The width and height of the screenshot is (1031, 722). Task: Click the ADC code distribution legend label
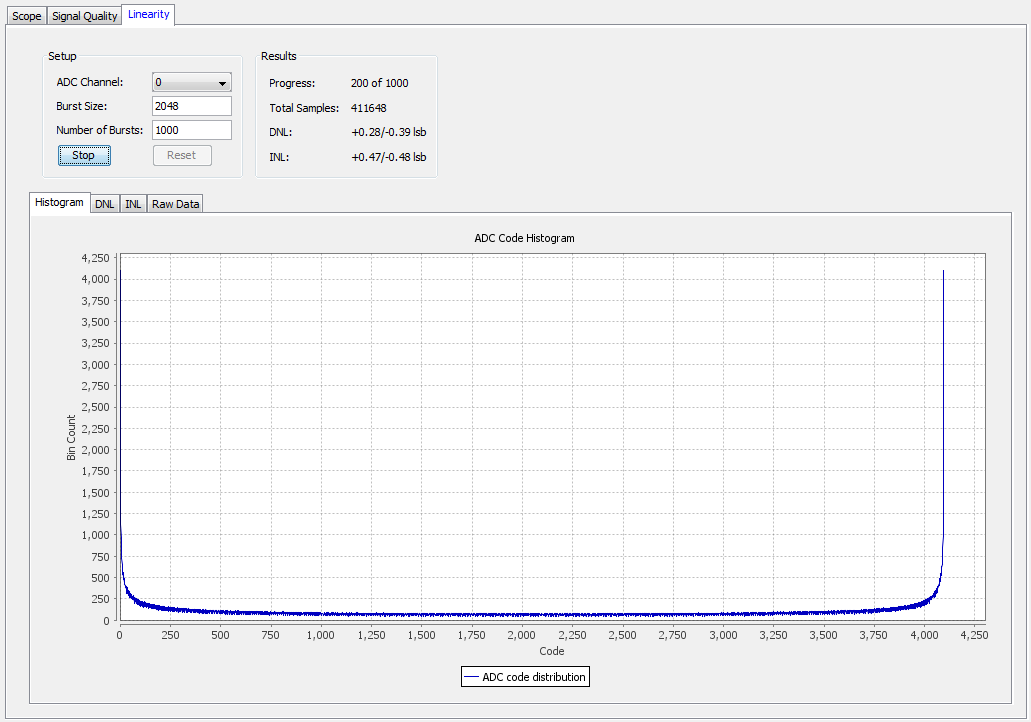(533, 677)
